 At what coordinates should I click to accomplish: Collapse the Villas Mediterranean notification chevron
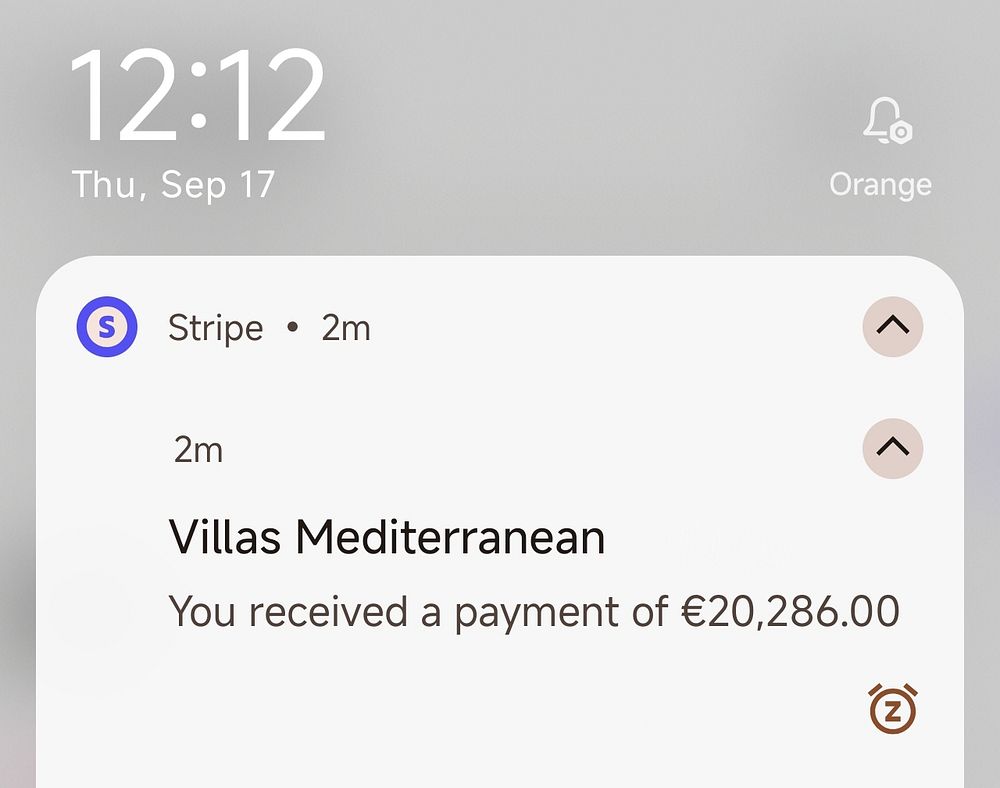click(x=893, y=448)
